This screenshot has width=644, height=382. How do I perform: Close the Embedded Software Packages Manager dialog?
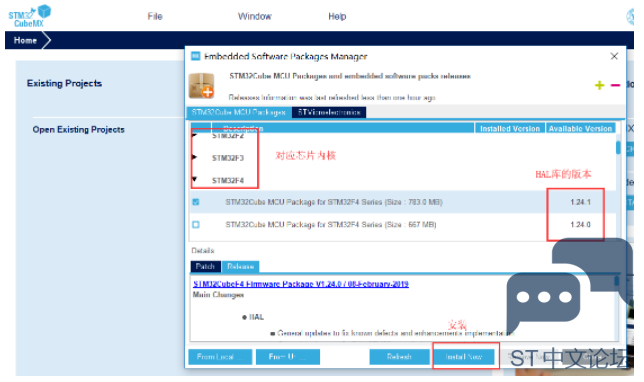[614, 56]
